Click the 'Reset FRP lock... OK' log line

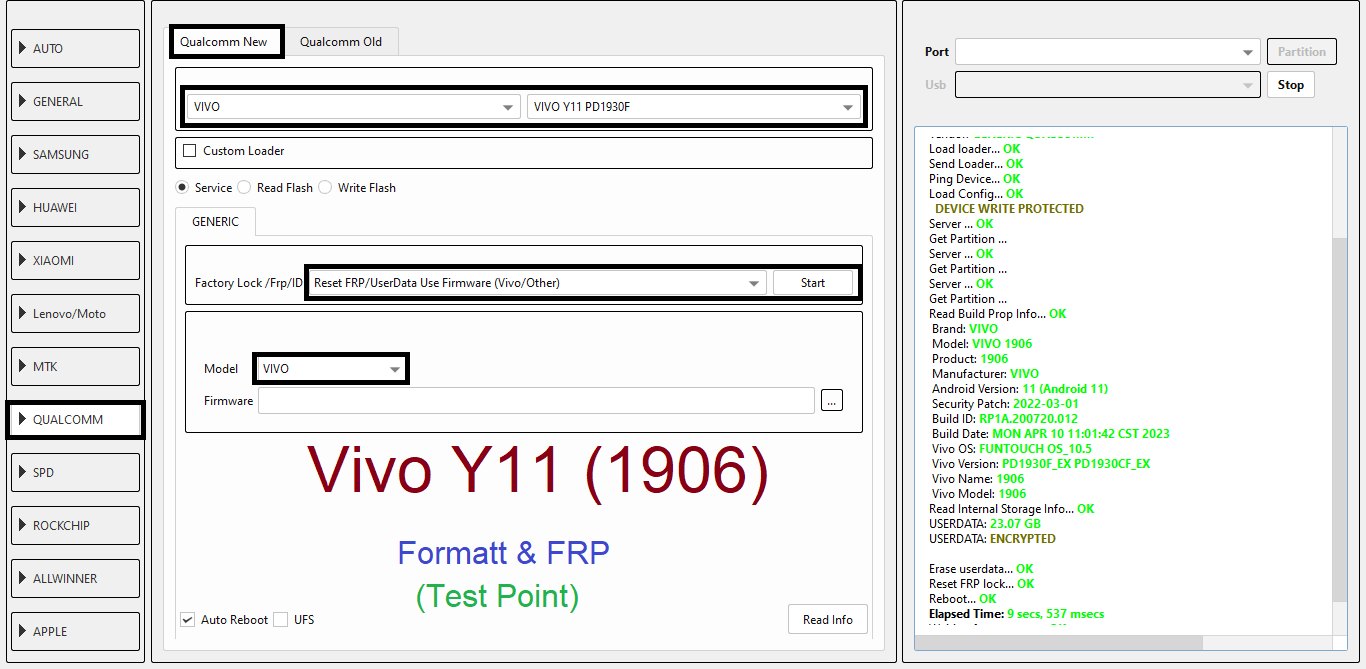[984, 584]
